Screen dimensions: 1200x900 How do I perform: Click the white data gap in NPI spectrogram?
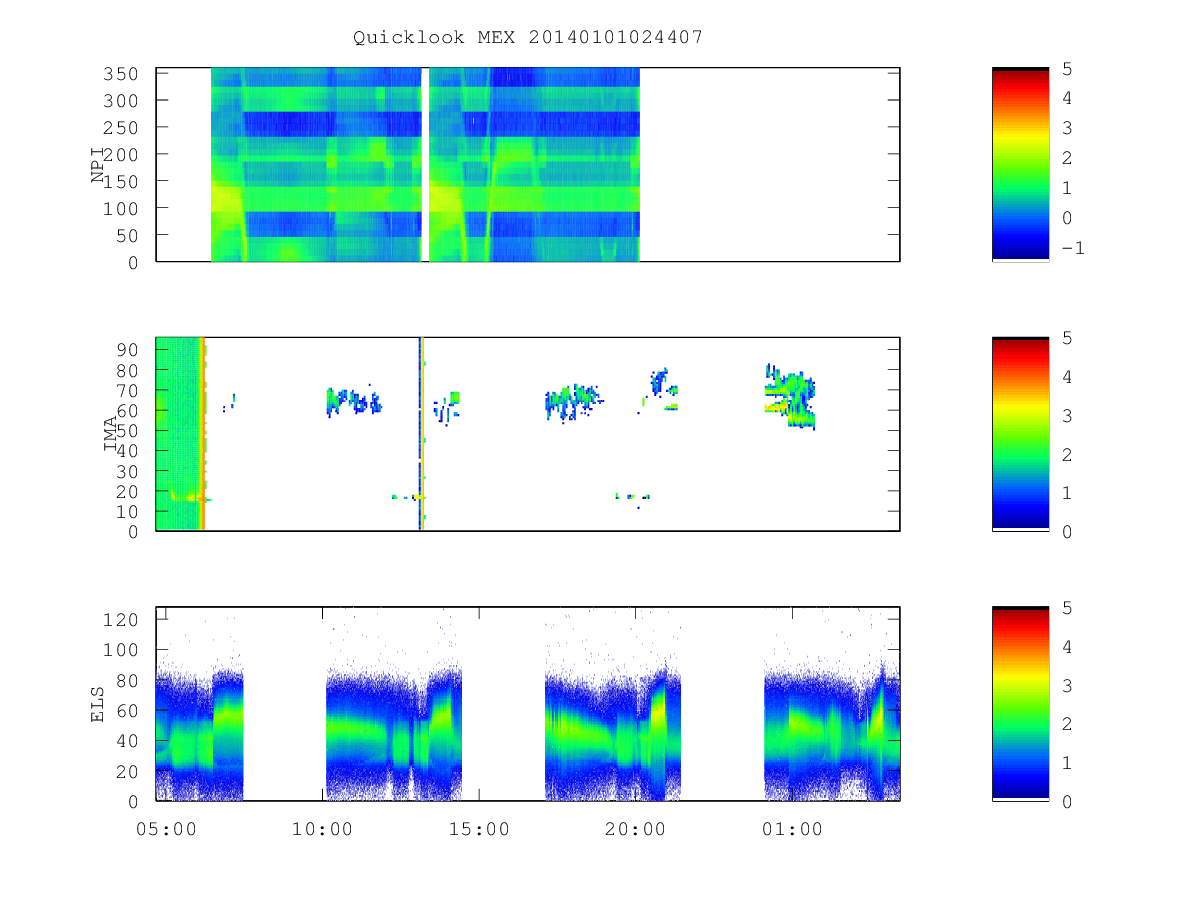[x=425, y=165]
